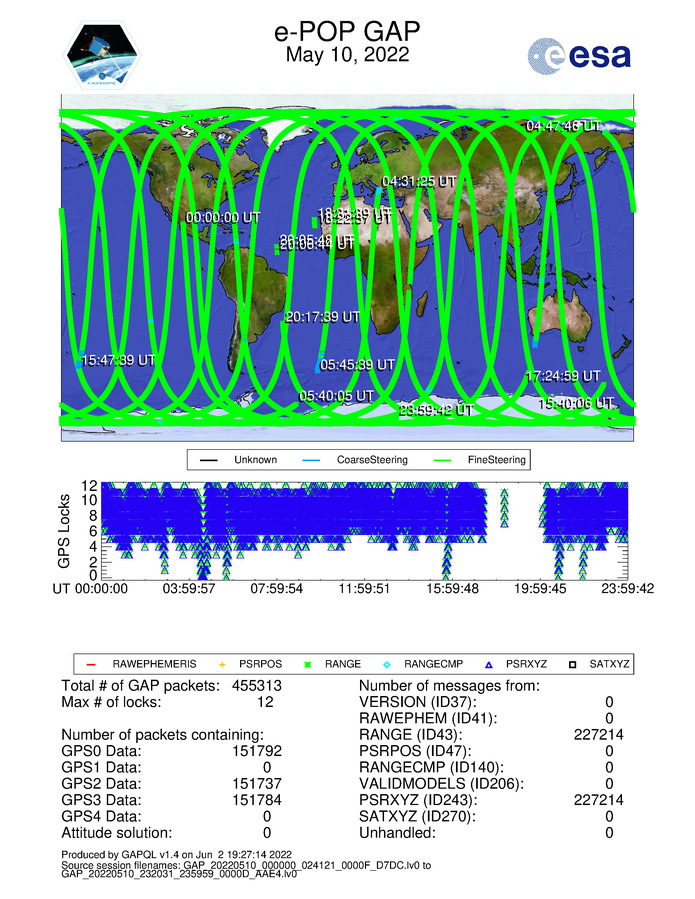695x899 pixels.
Task: Click the blue PSRXYZ triangle marker
Action: 490,664
